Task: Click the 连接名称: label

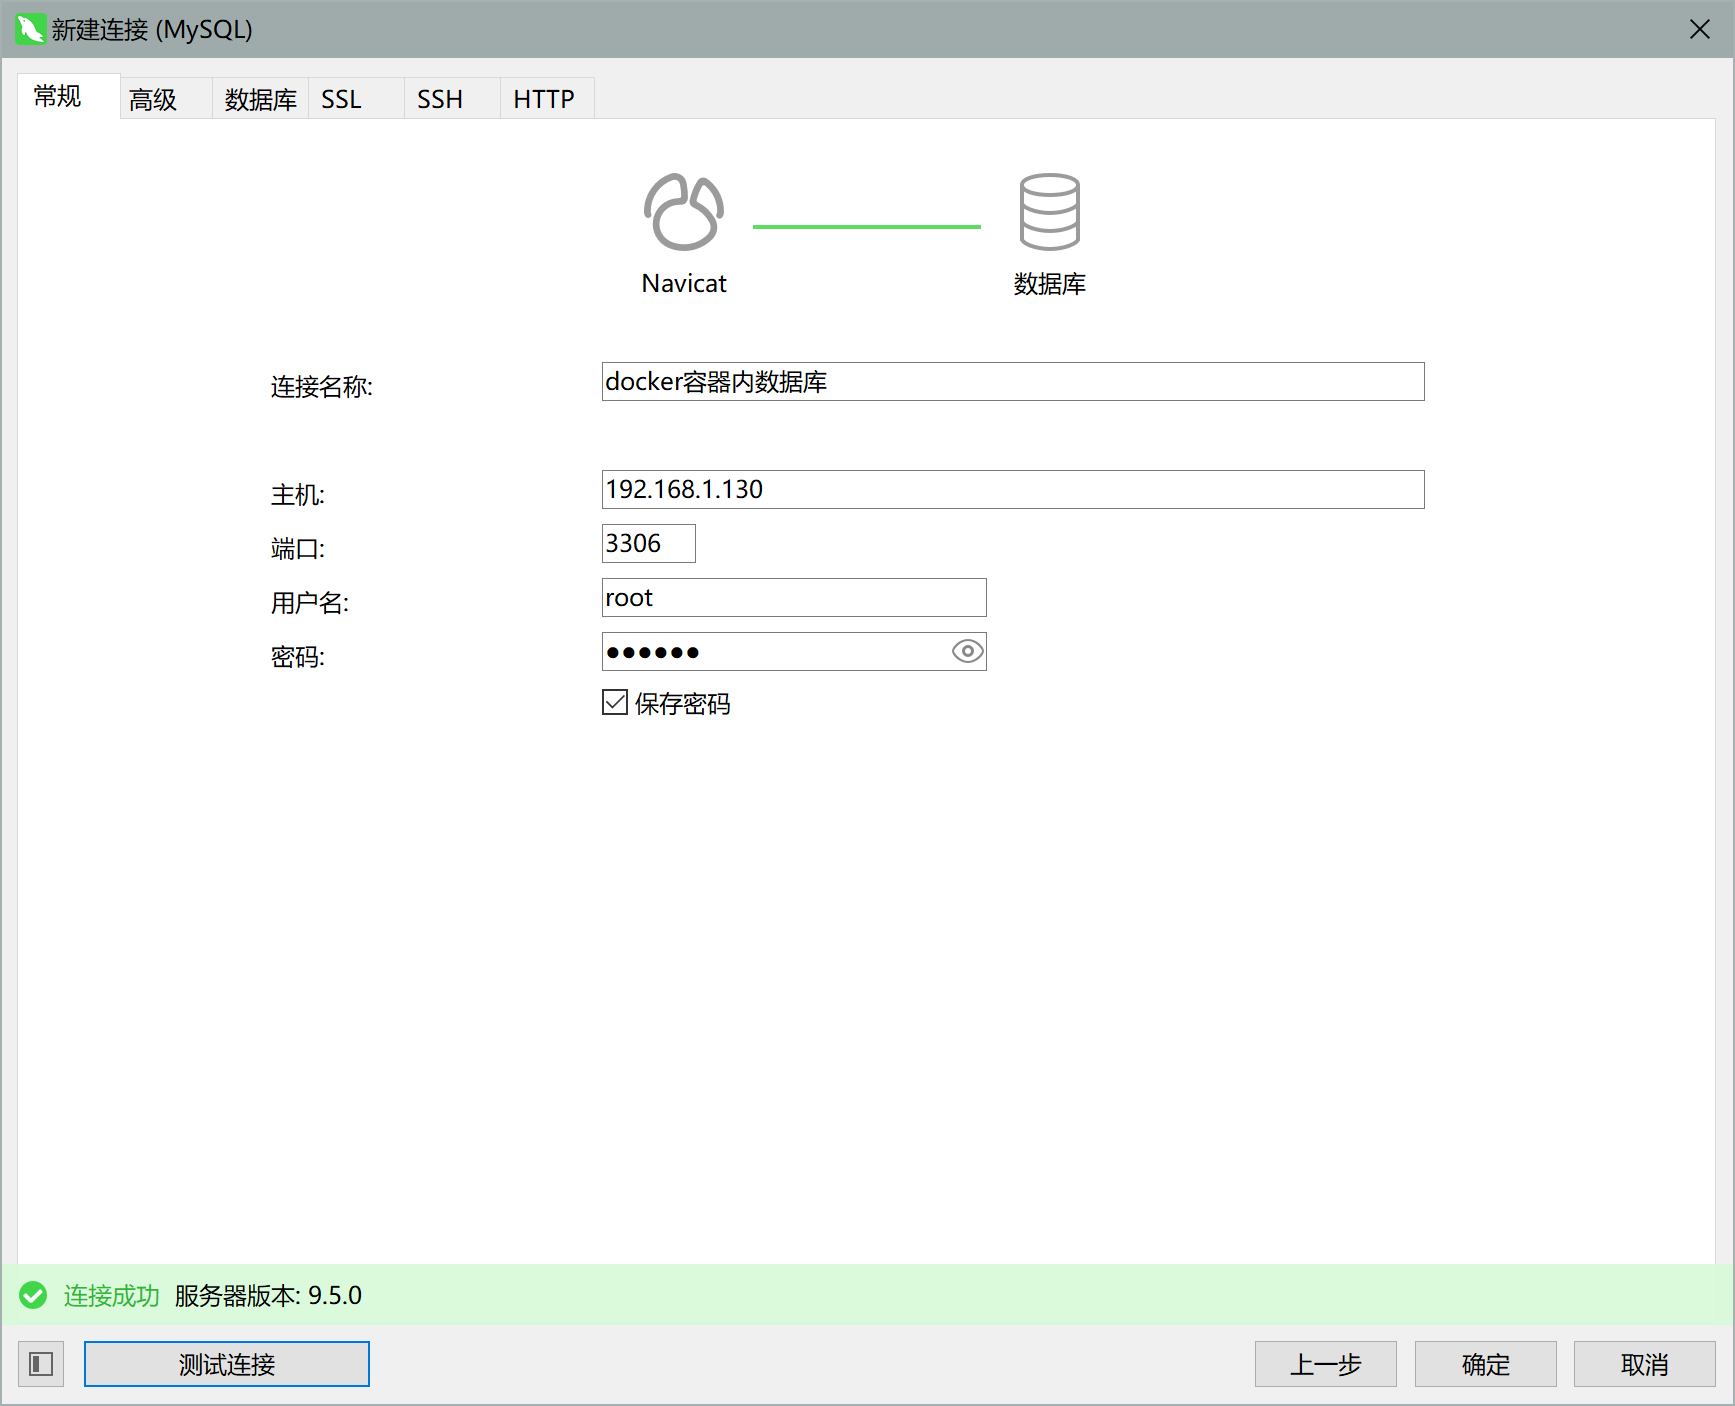Action: 322,387
